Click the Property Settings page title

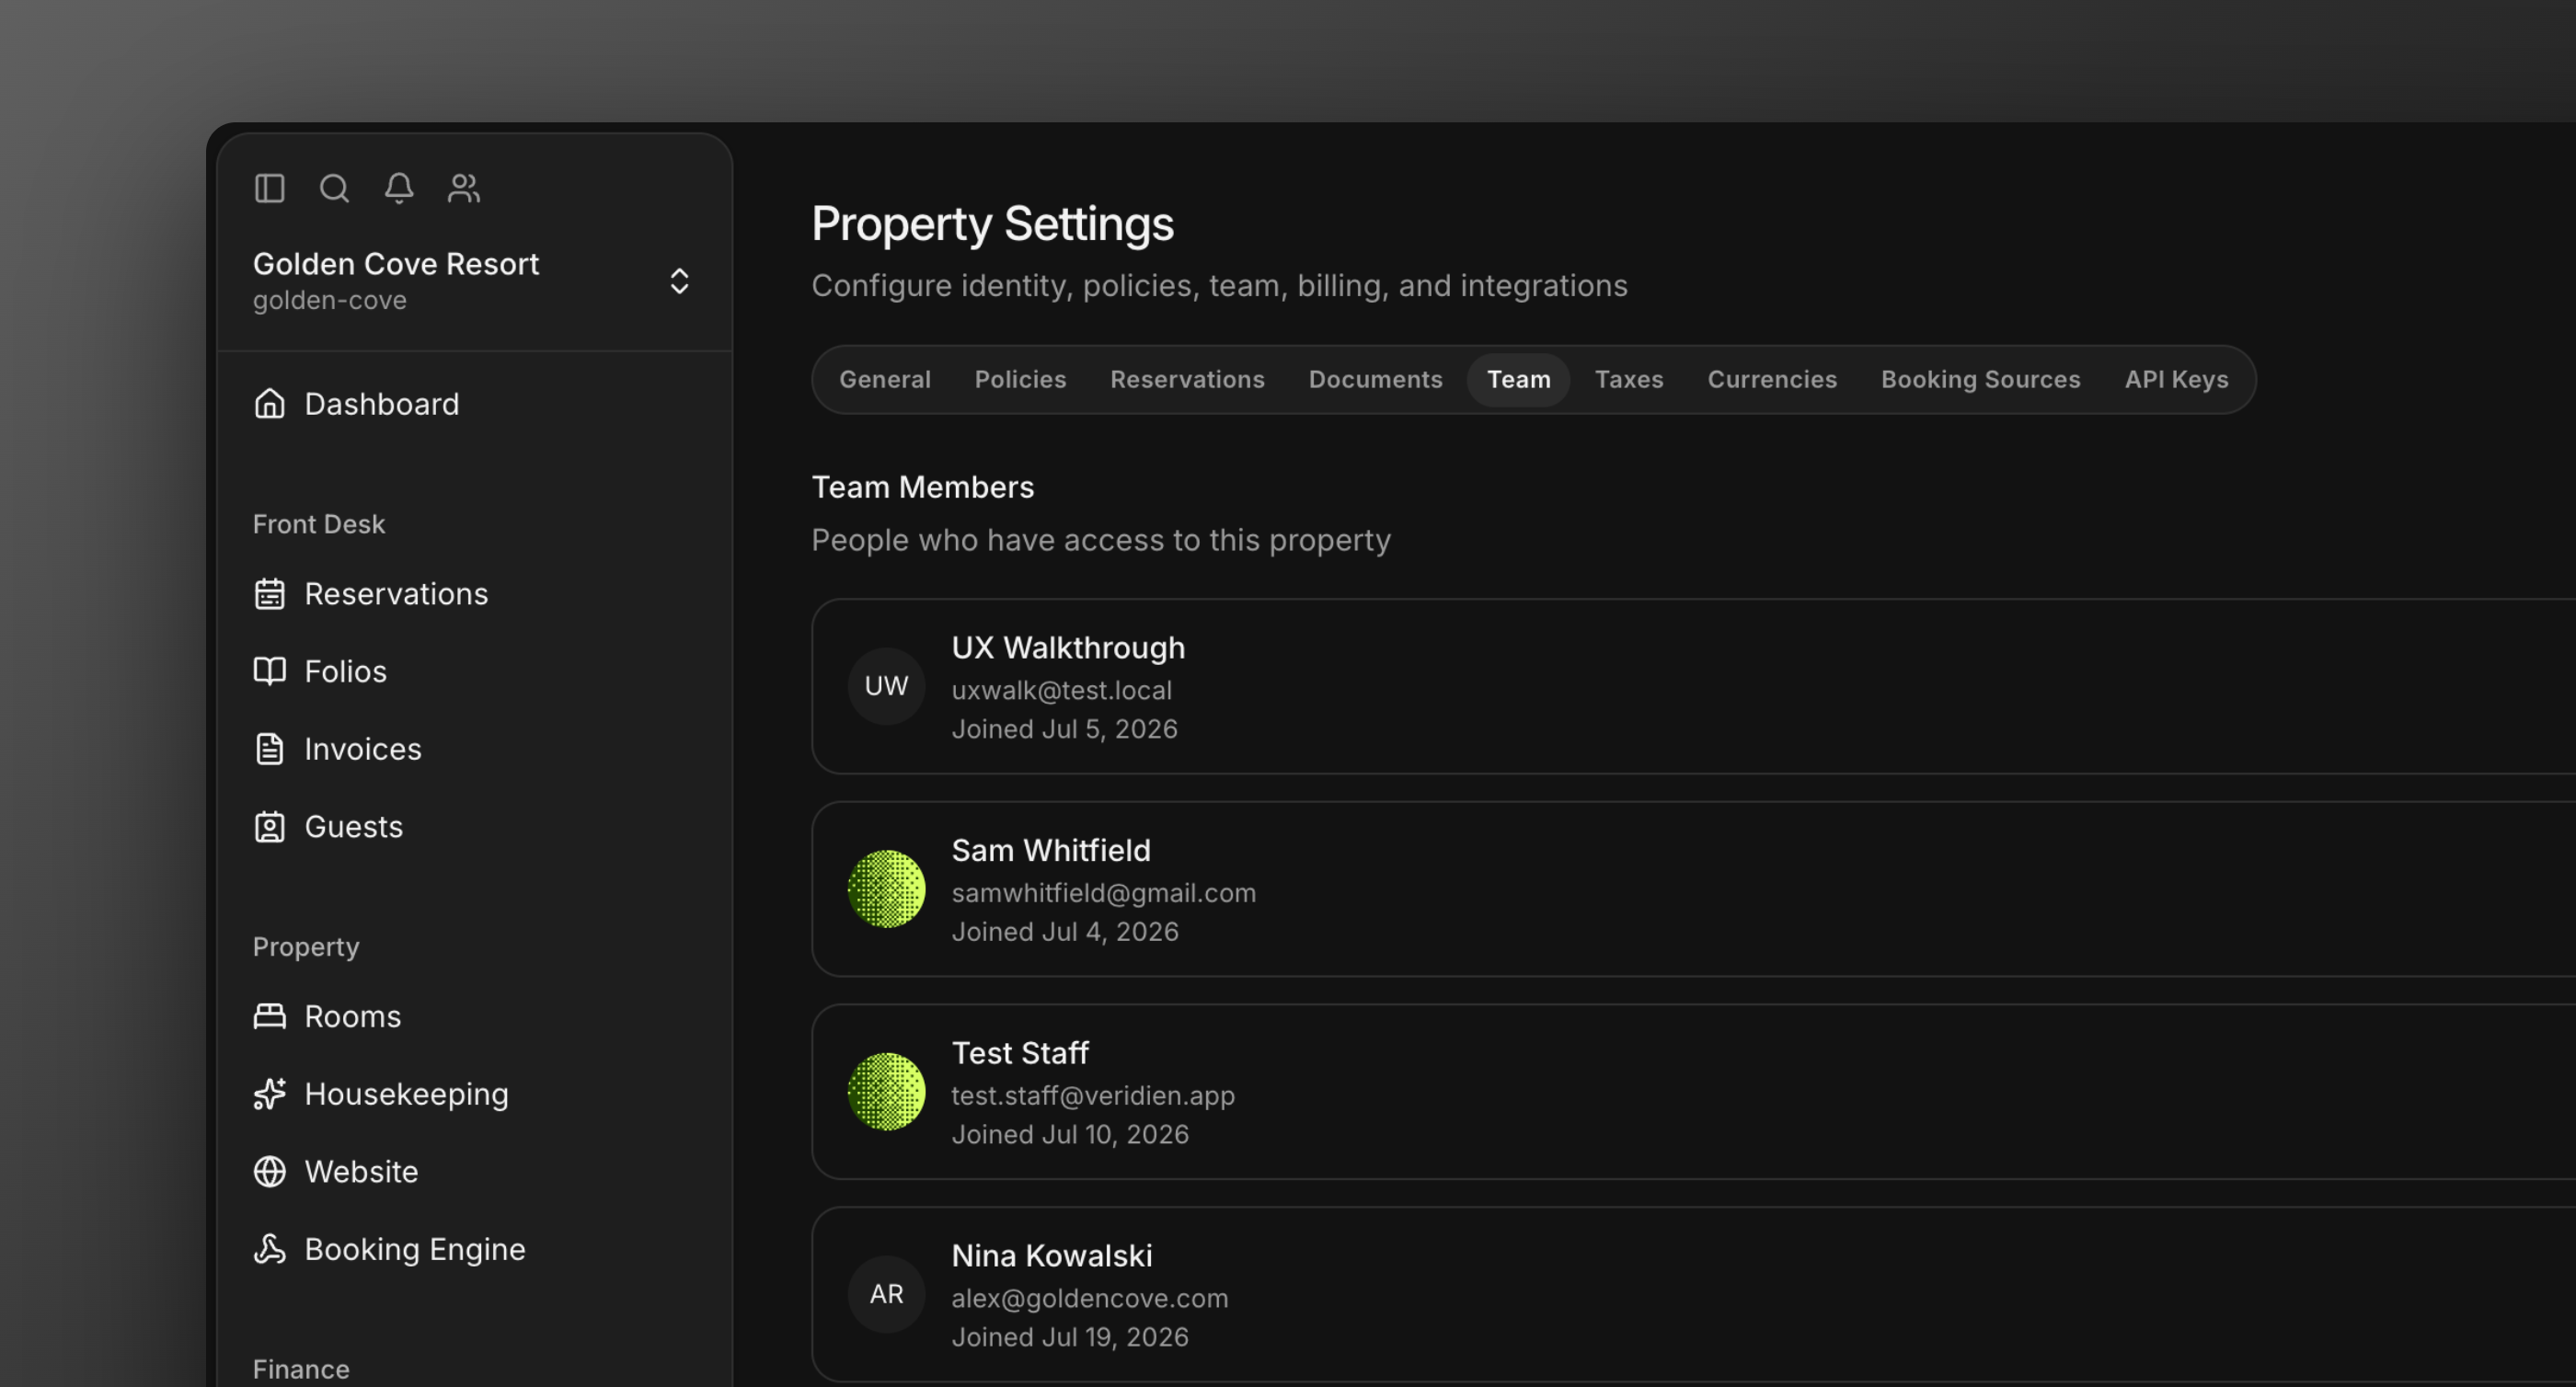[x=992, y=224]
